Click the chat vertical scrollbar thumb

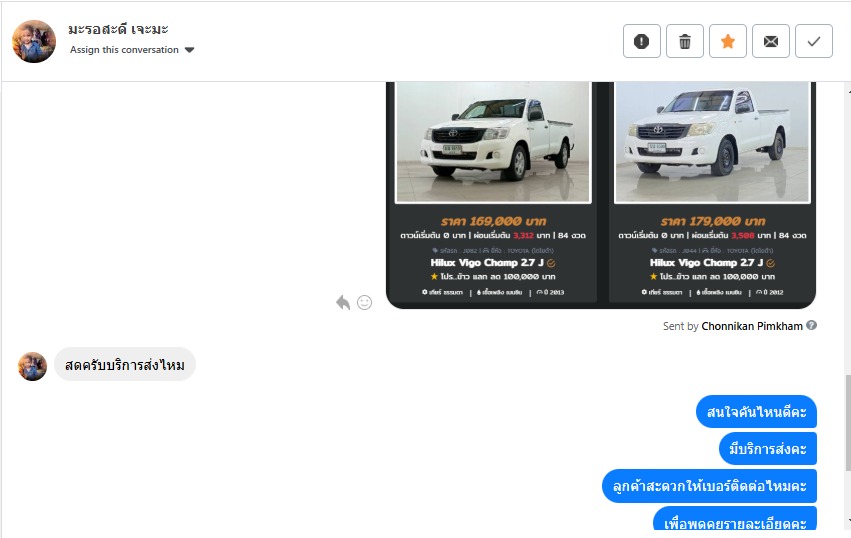(x=848, y=421)
